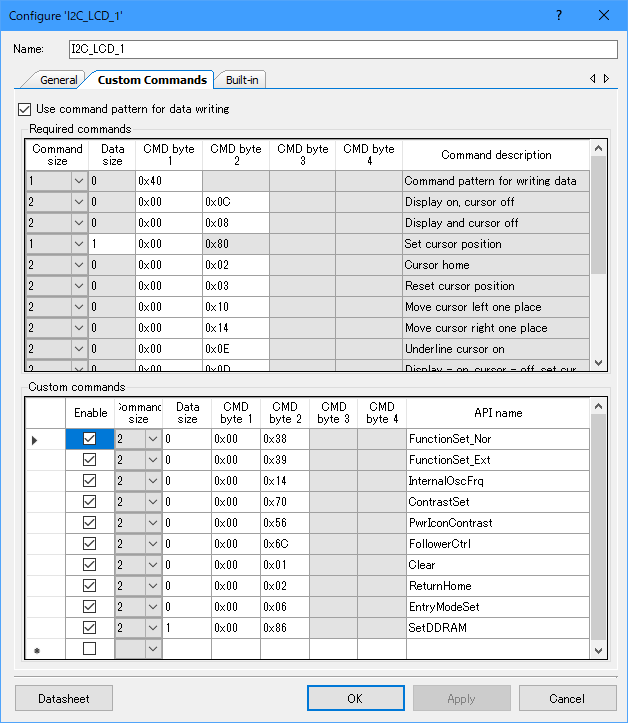Click the tab scroll right arrow
This screenshot has height=723, width=628.
606,79
